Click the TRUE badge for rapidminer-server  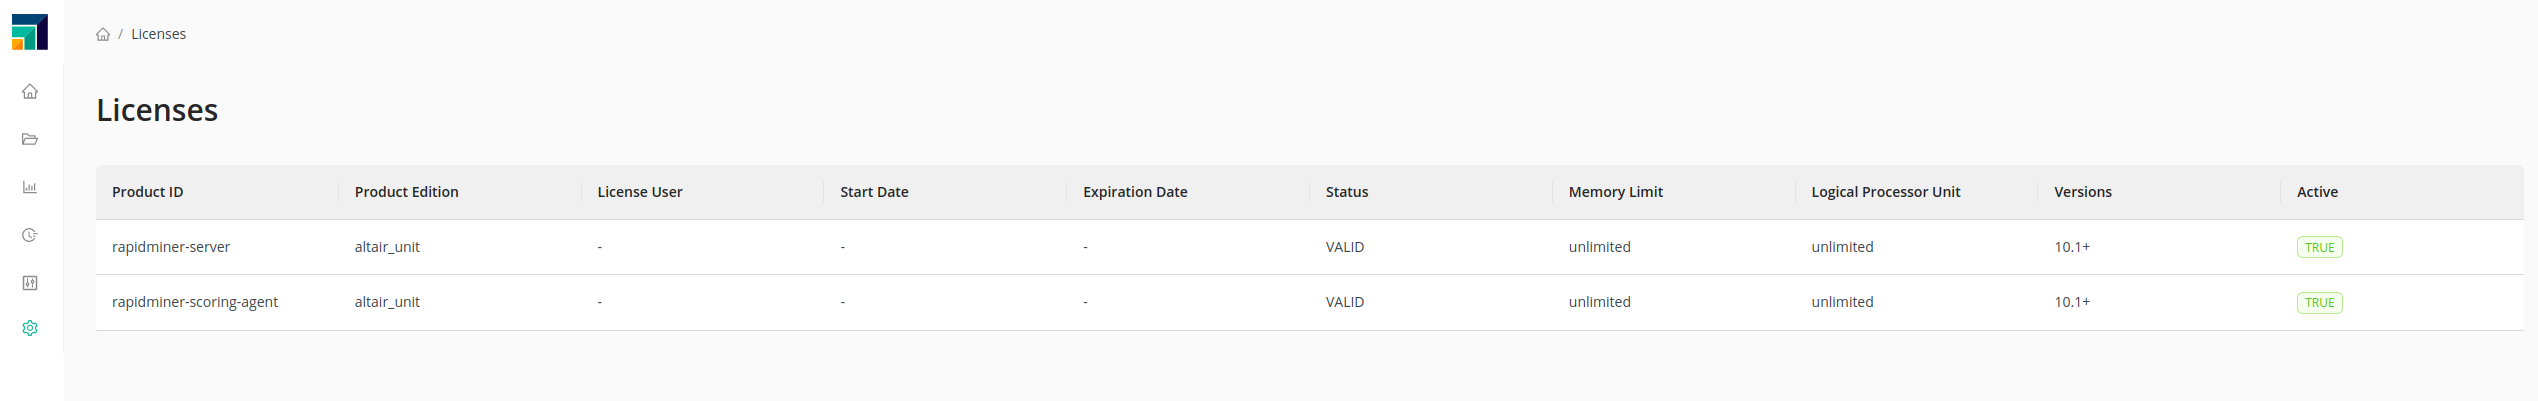pyautogui.click(x=2319, y=247)
